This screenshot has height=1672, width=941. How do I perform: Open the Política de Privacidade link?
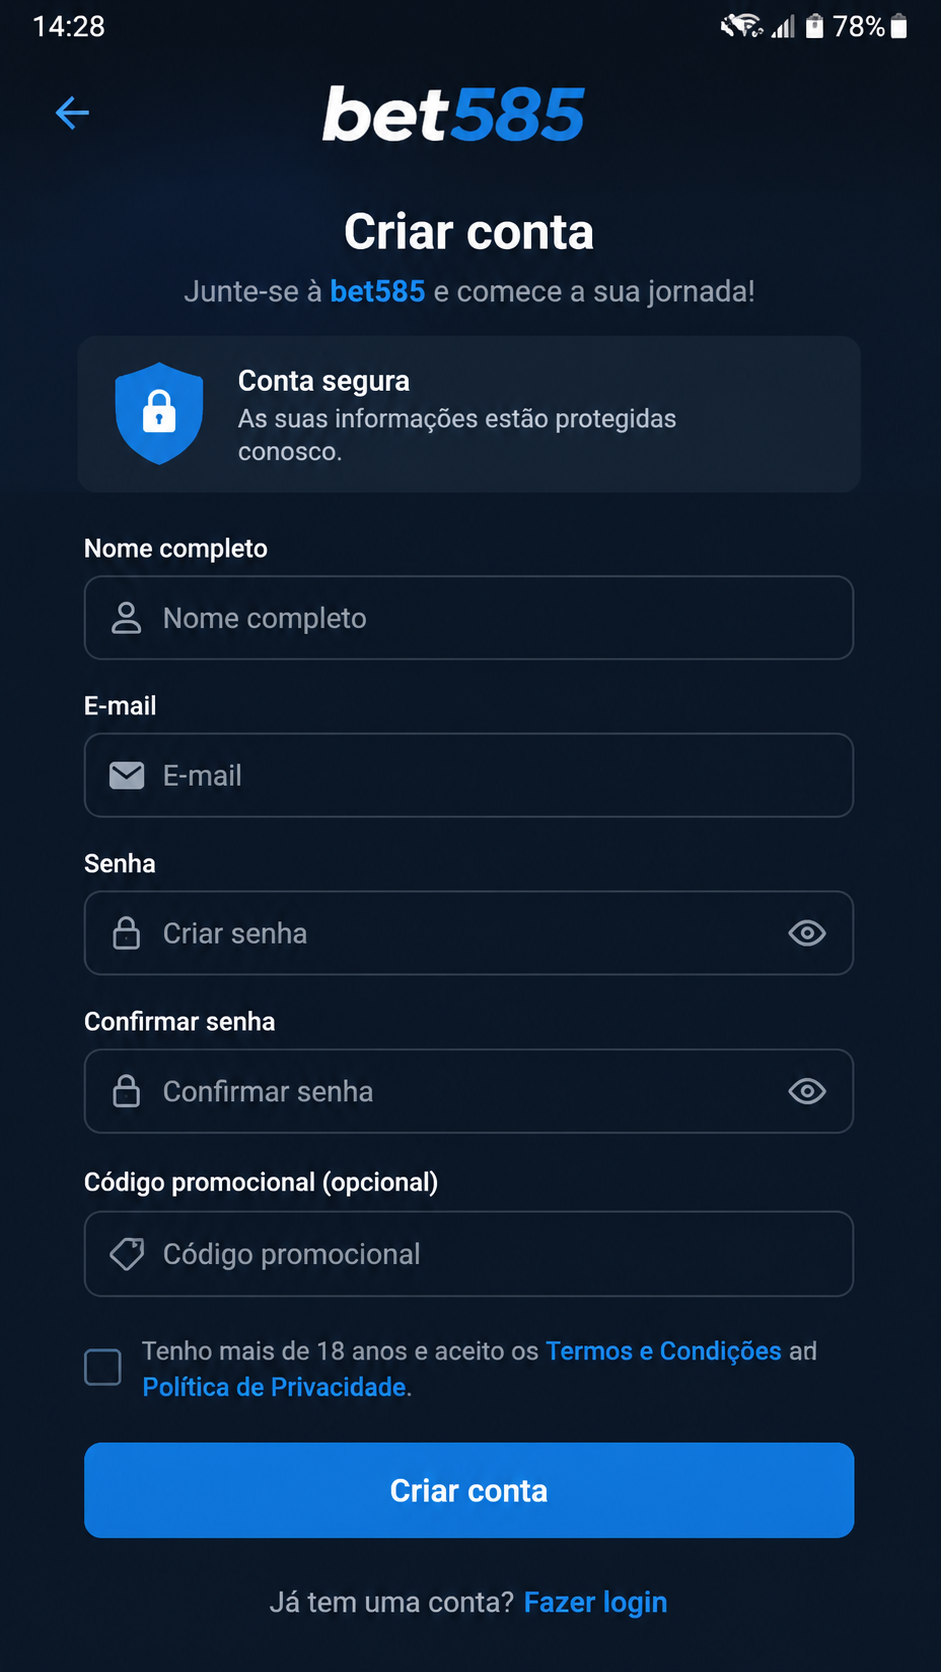274,1387
